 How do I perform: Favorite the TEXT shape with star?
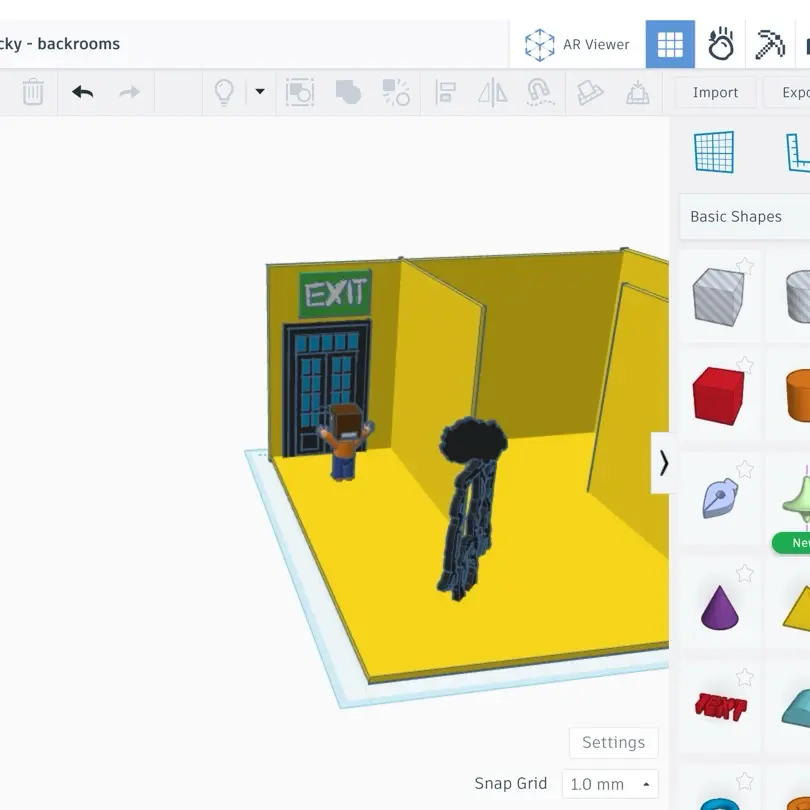coord(744,677)
